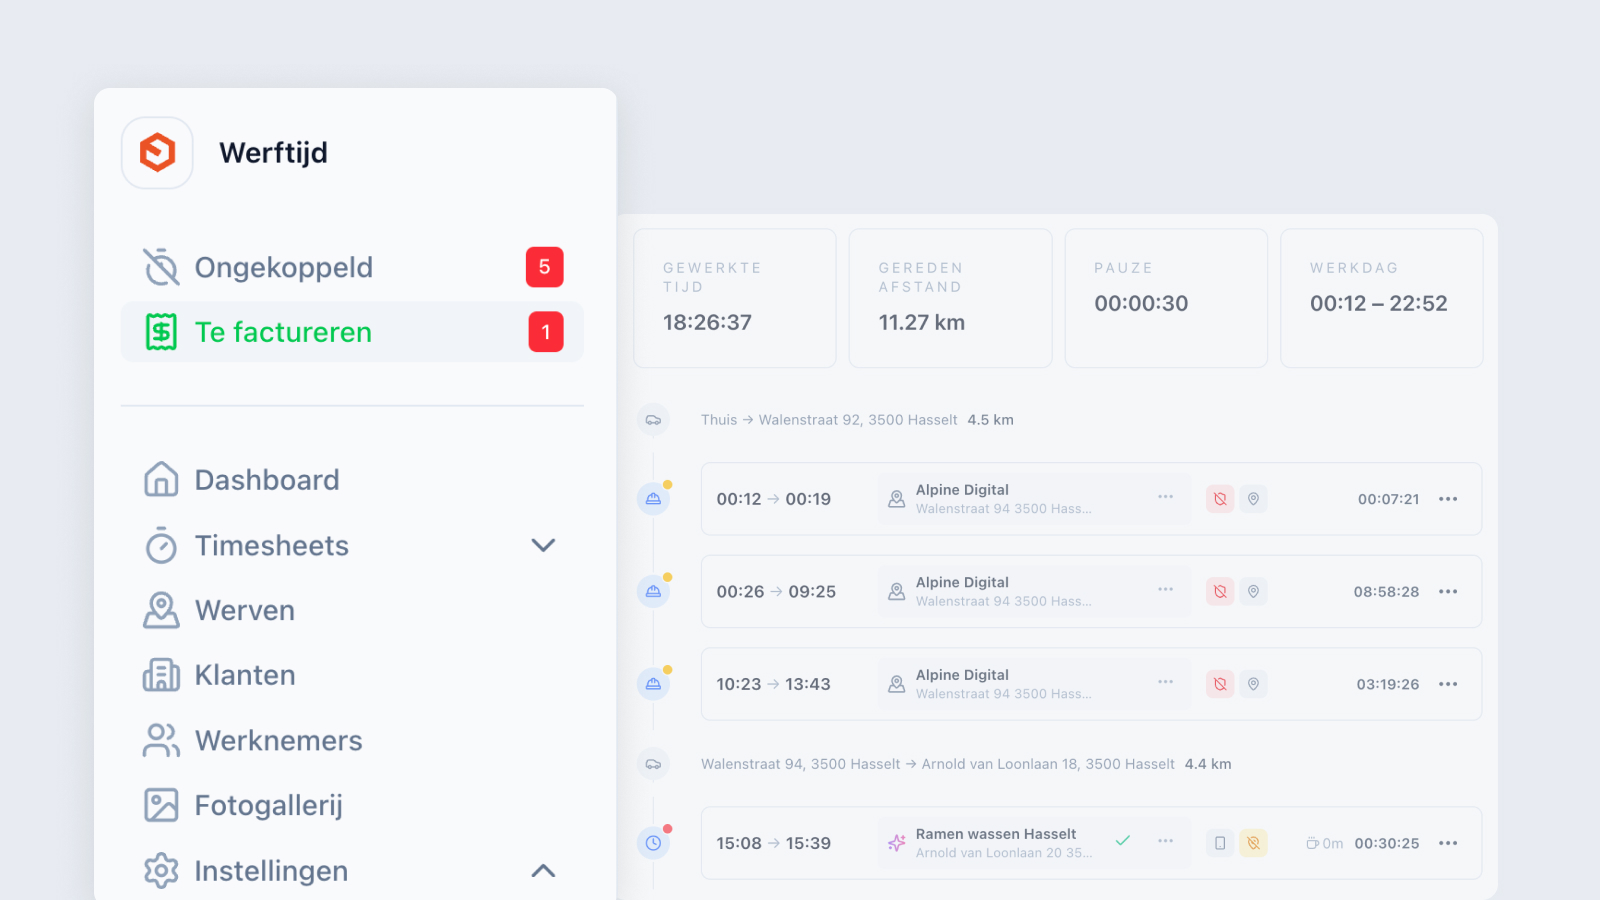This screenshot has width=1600, height=900.
Task: Toggle the green checkmark on Ramen wassen Hasselt
Action: point(1123,841)
